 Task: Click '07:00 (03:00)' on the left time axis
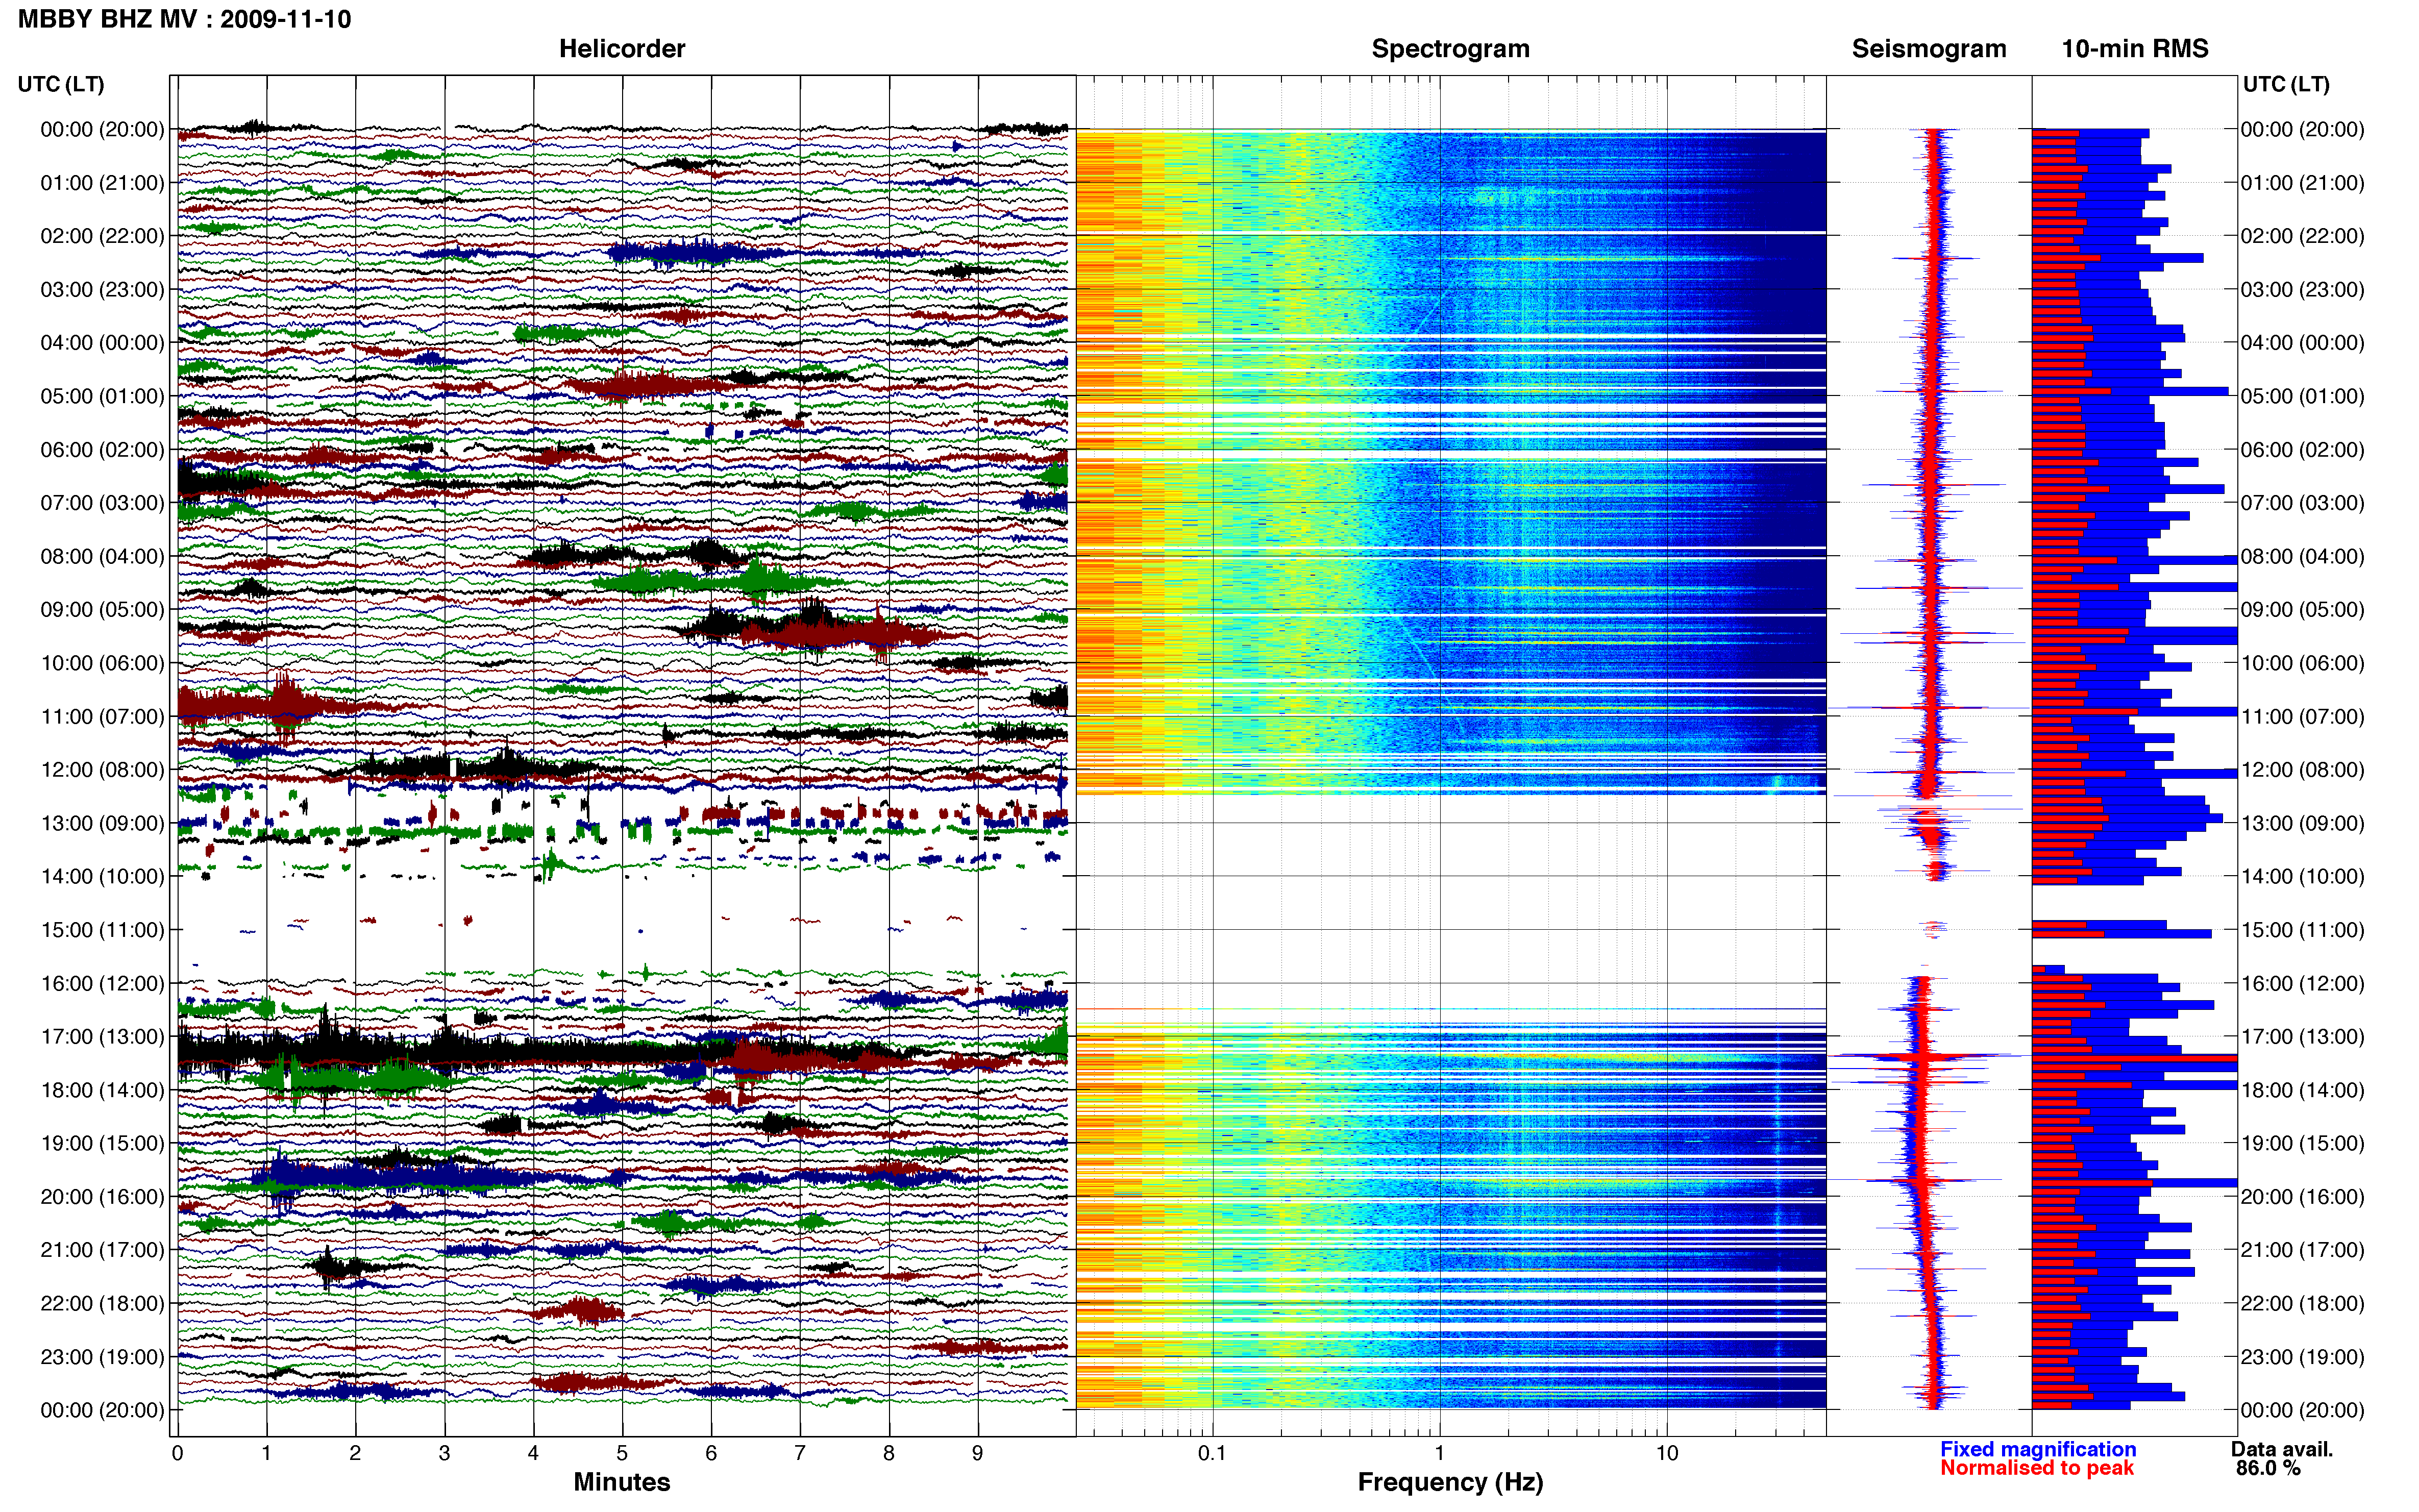coord(102,503)
